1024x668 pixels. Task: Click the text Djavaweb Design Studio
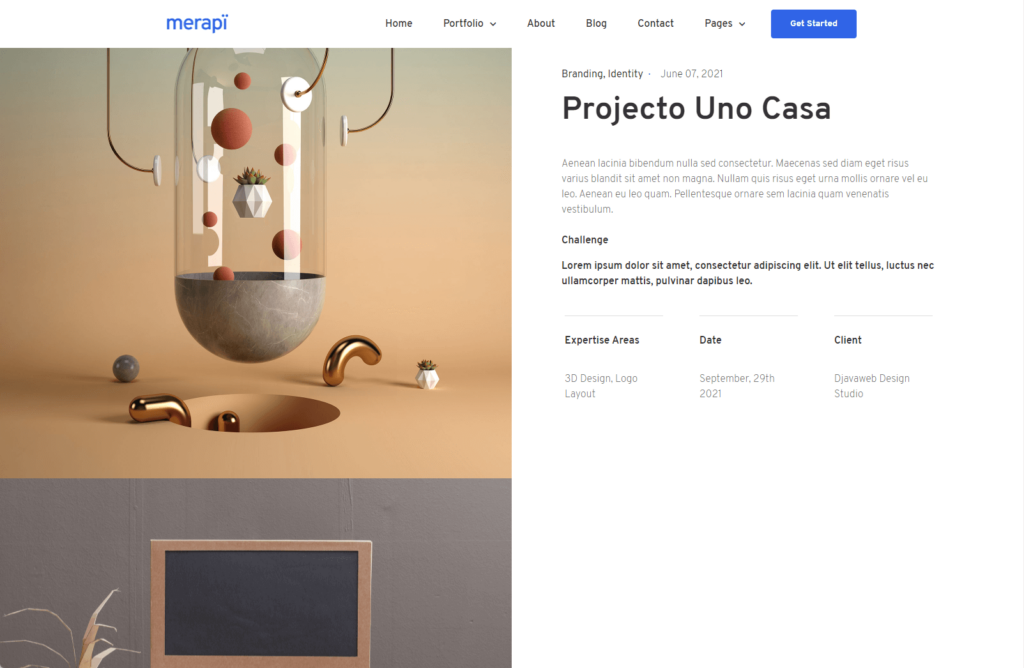coord(871,386)
